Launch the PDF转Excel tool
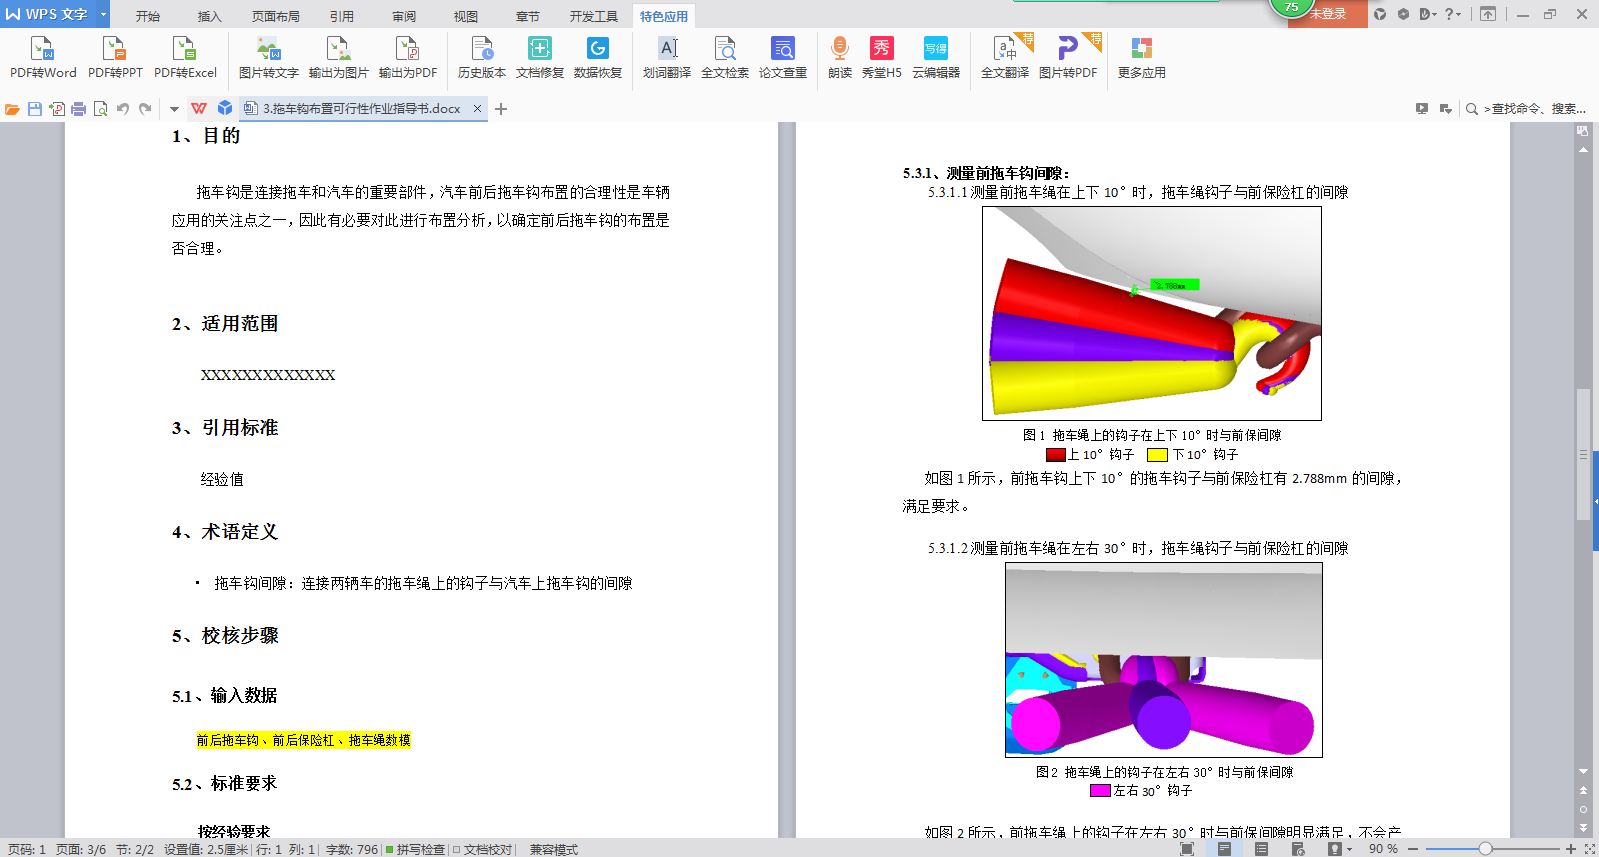Image resolution: width=1599 pixels, height=857 pixels. click(185, 57)
